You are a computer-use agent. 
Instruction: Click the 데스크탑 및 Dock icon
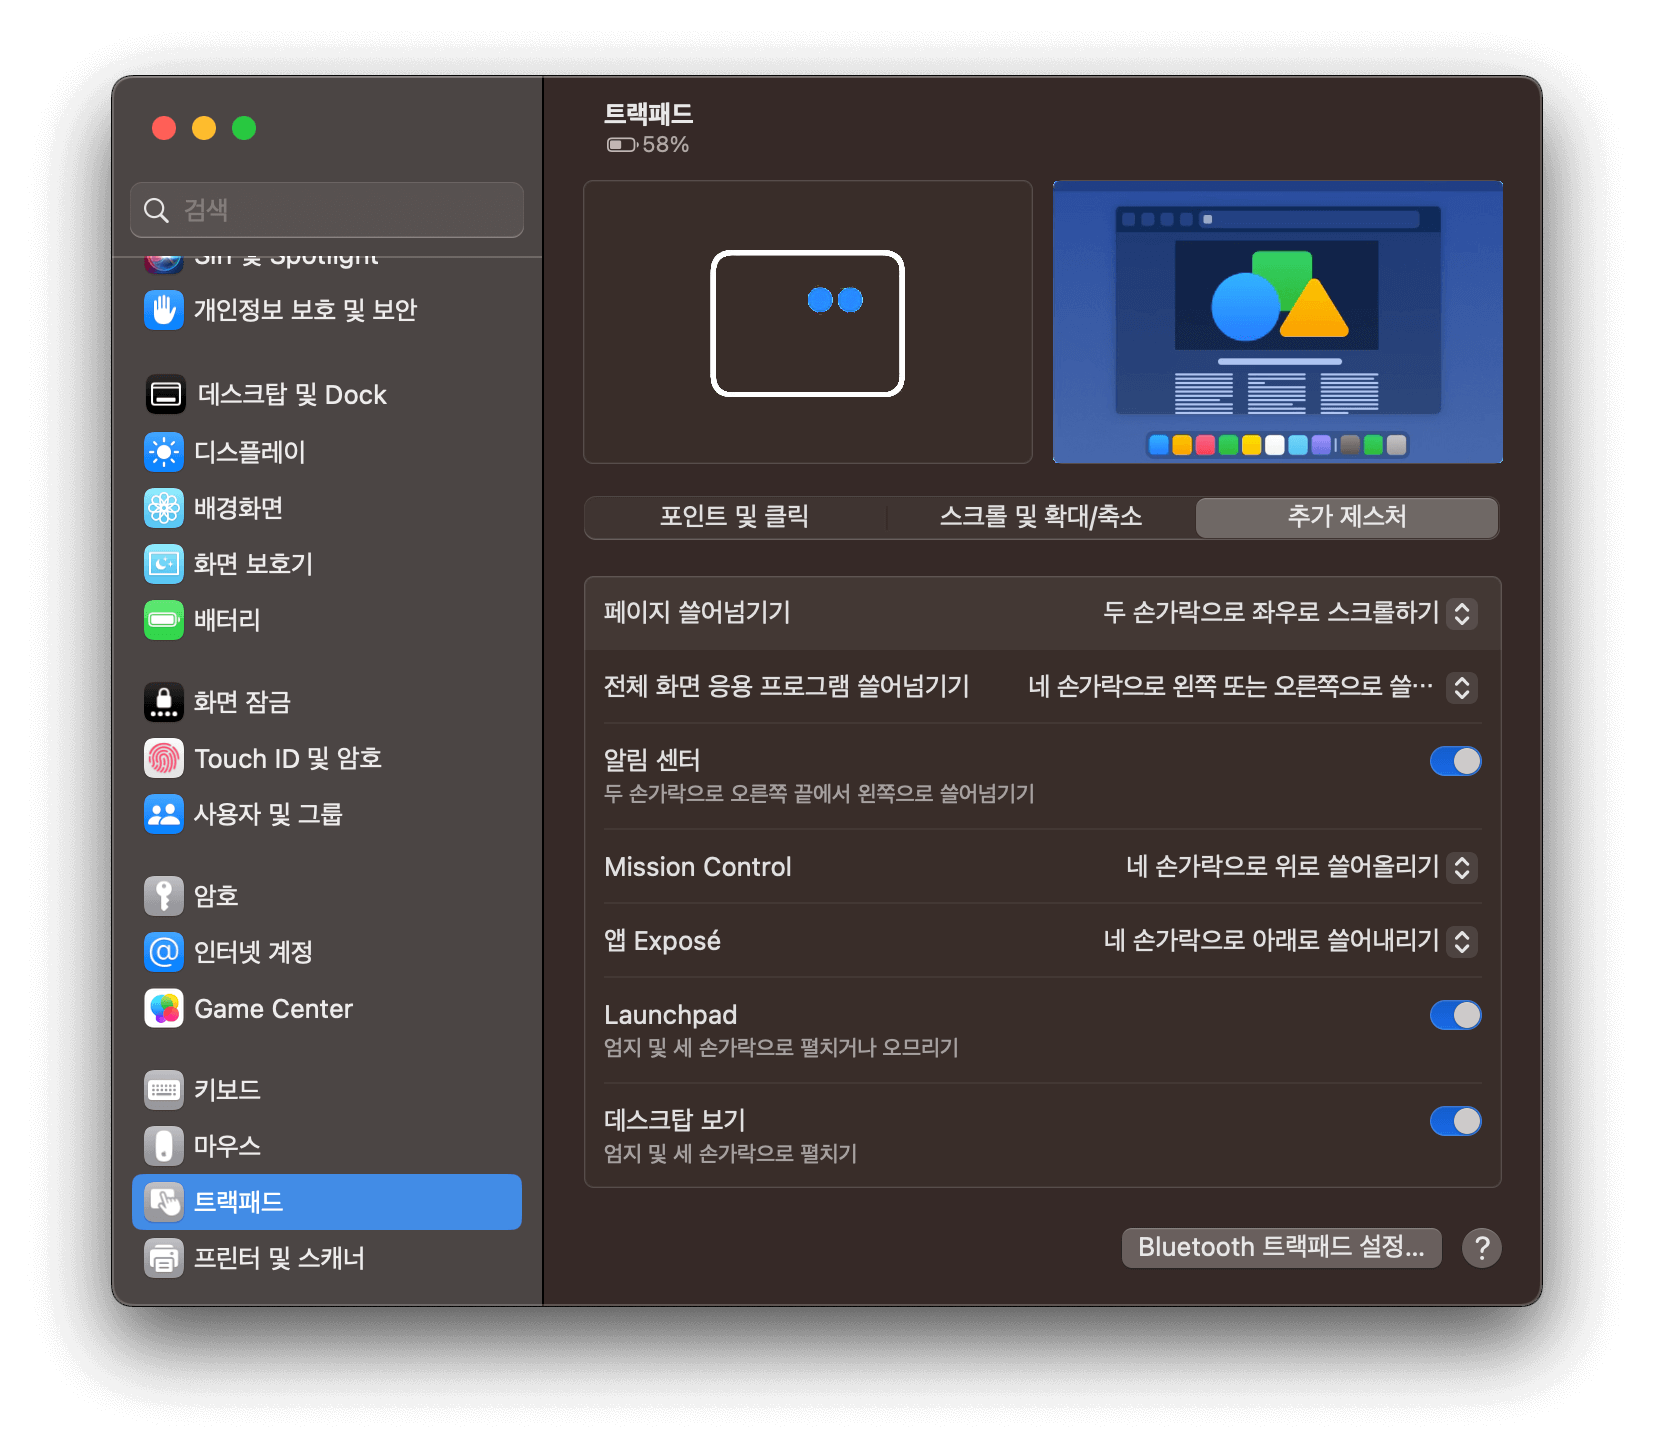(165, 395)
